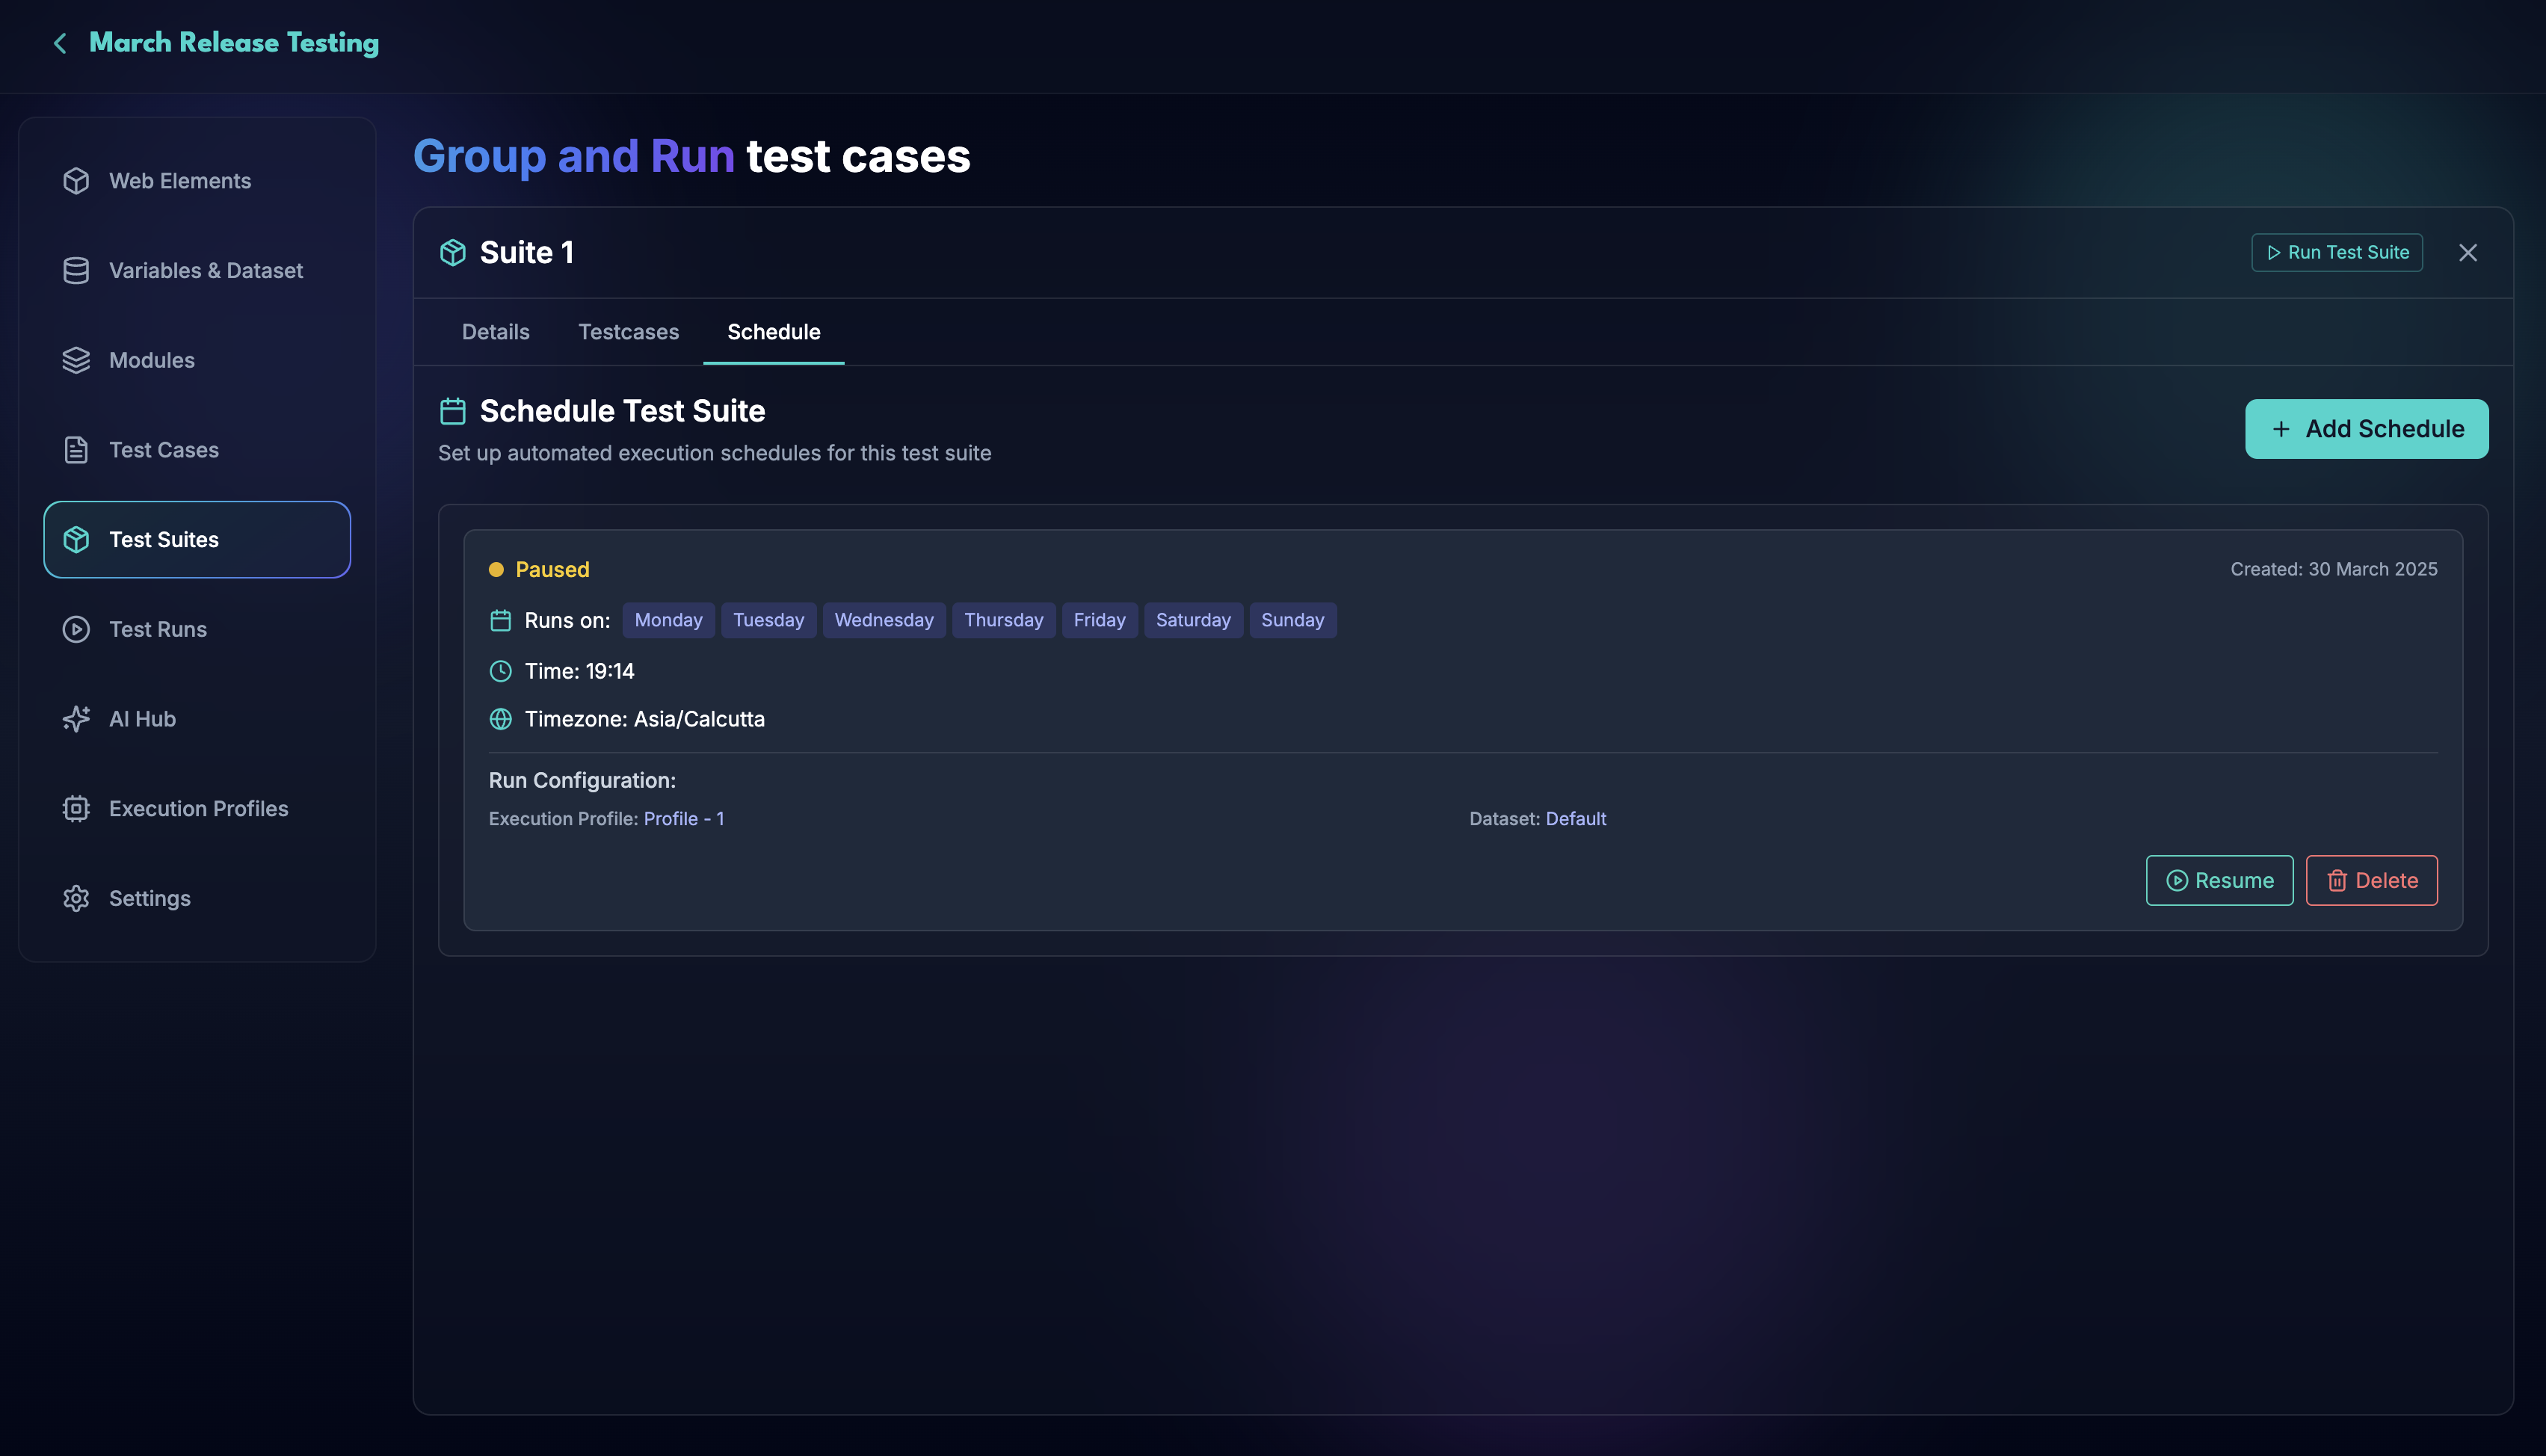Click Profile - 1 execution profile link

[x=684, y=819]
